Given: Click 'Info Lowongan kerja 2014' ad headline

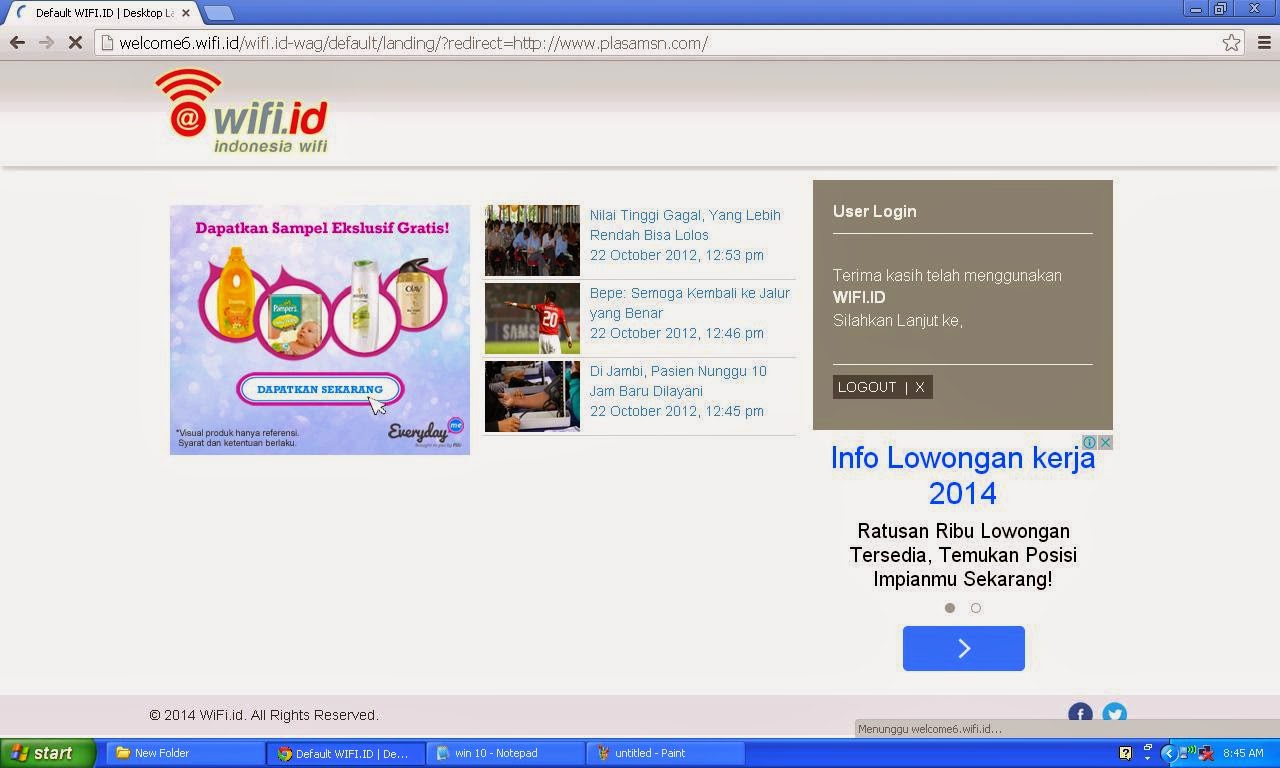Looking at the screenshot, I should [x=963, y=476].
